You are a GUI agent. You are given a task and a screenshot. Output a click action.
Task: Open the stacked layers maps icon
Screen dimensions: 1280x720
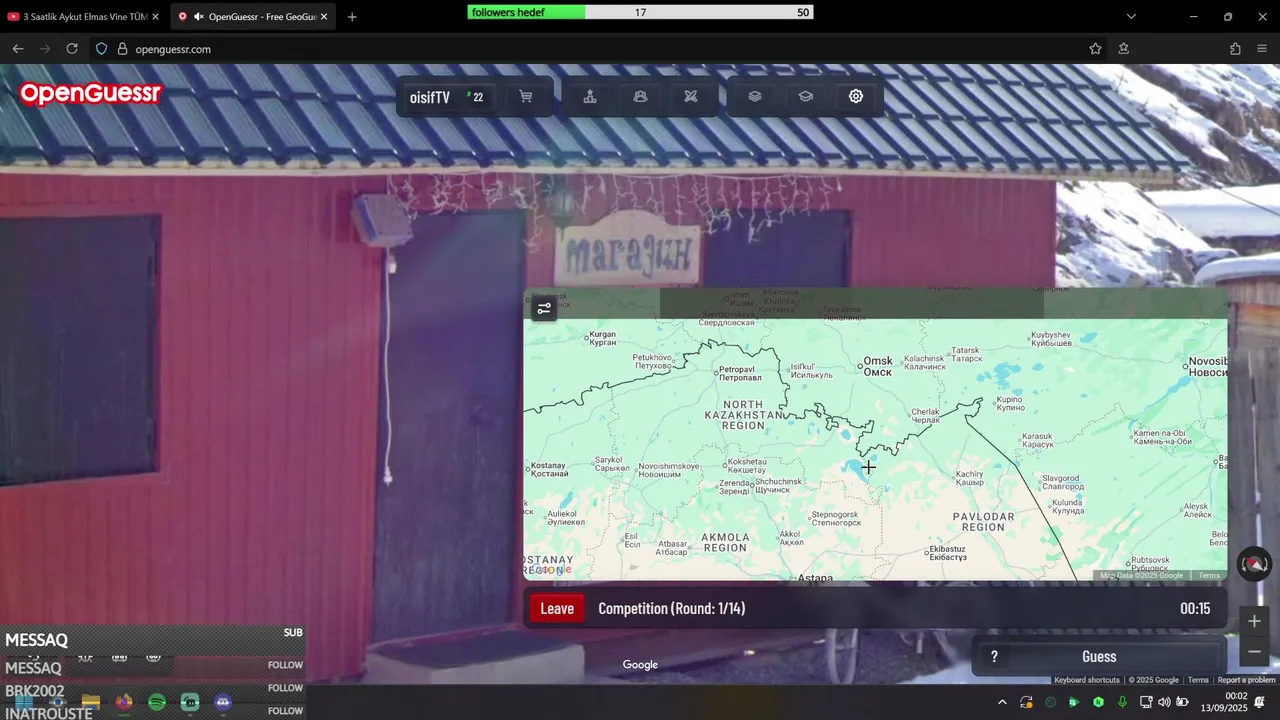click(755, 97)
